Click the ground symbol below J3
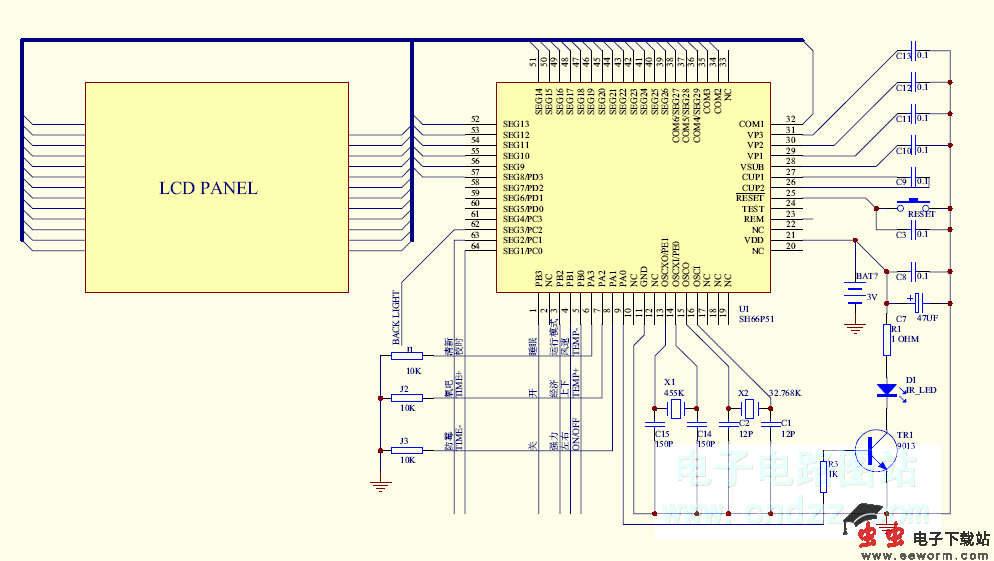 click(379, 486)
